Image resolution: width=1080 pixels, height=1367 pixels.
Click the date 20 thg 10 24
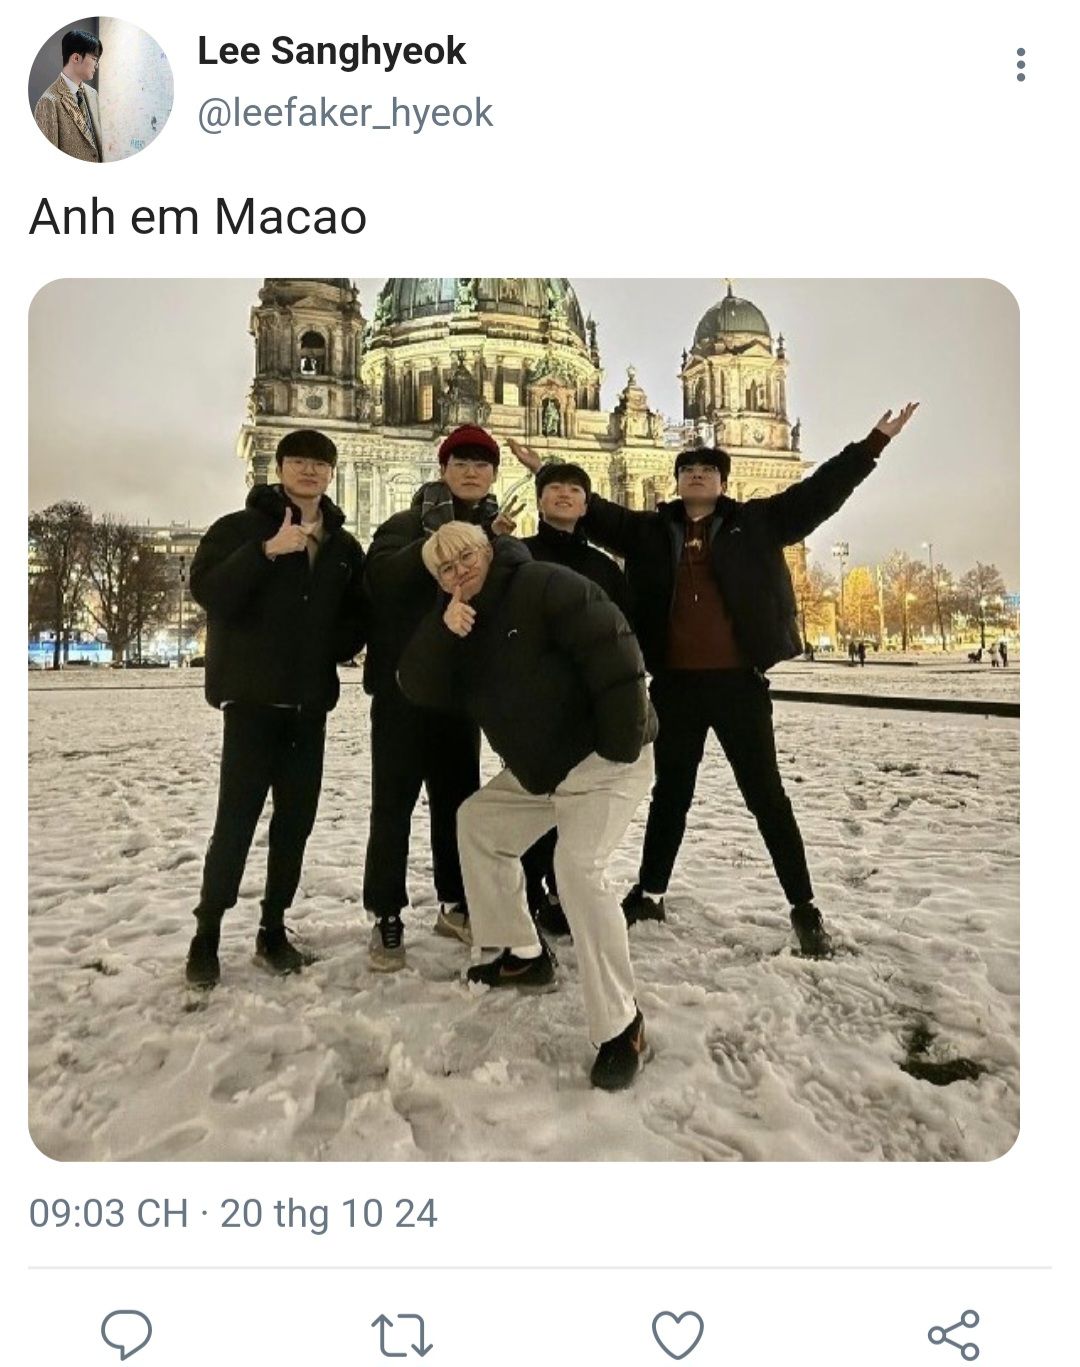tap(329, 1213)
